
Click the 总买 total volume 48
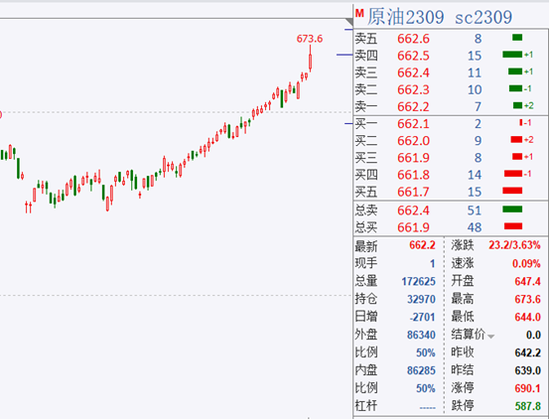[x=474, y=227]
